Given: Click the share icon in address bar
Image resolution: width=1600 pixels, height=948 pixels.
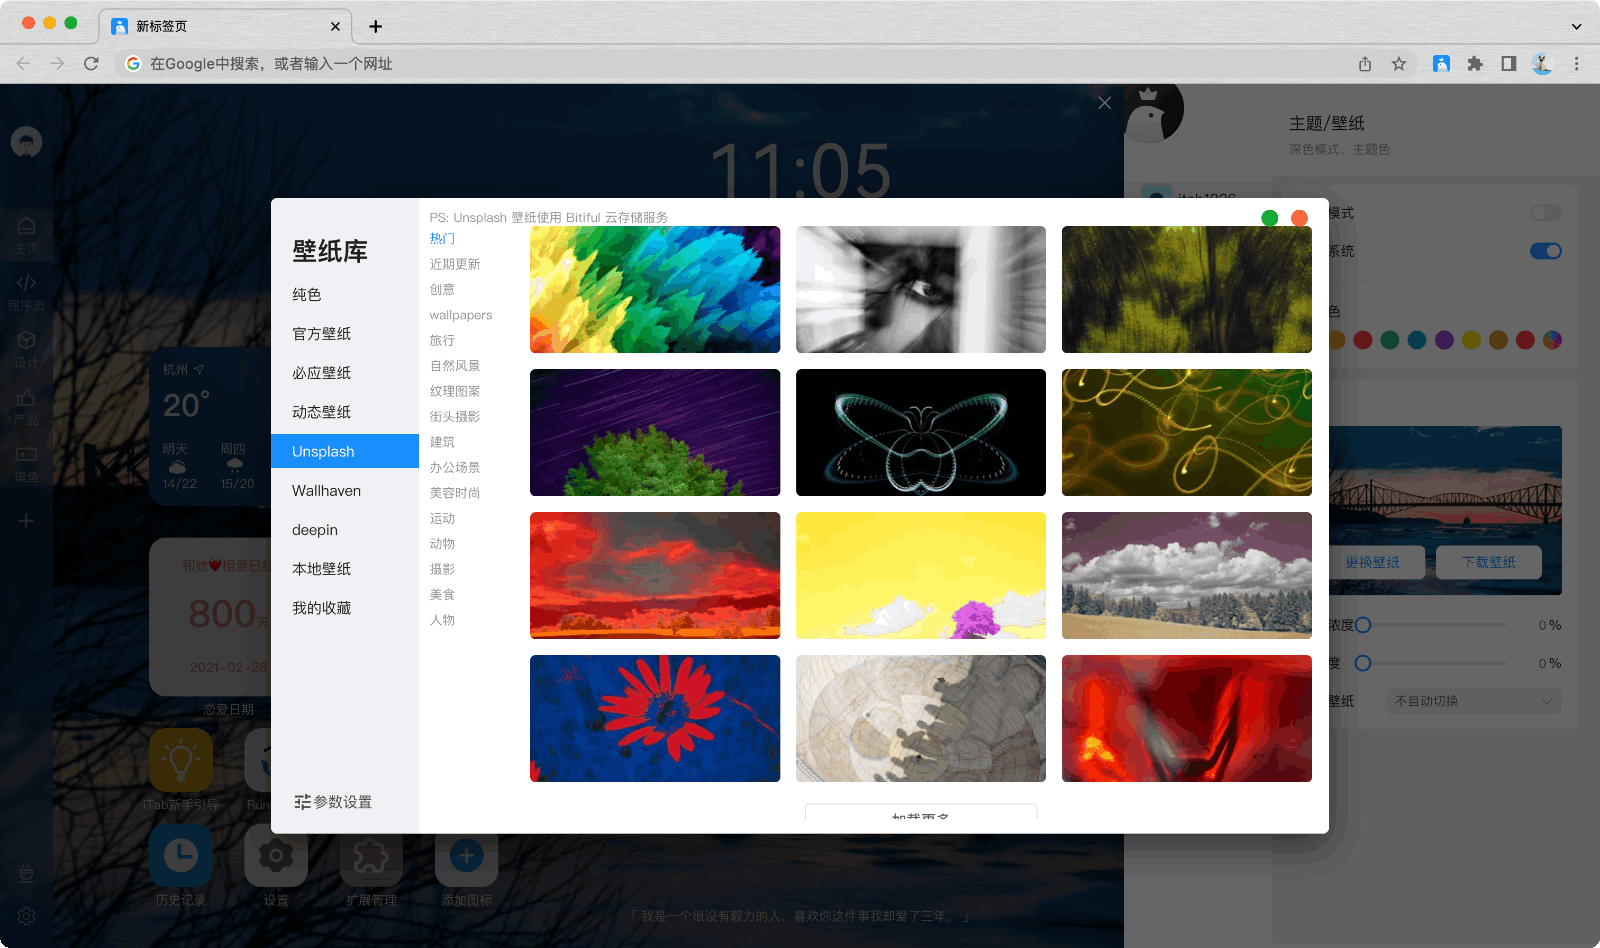Looking at the screenshot, I should pos(1365,64).
